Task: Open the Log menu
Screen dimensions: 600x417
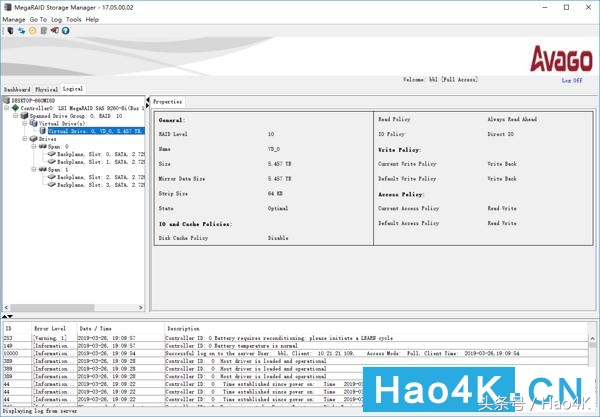Action: pos(56,20)
